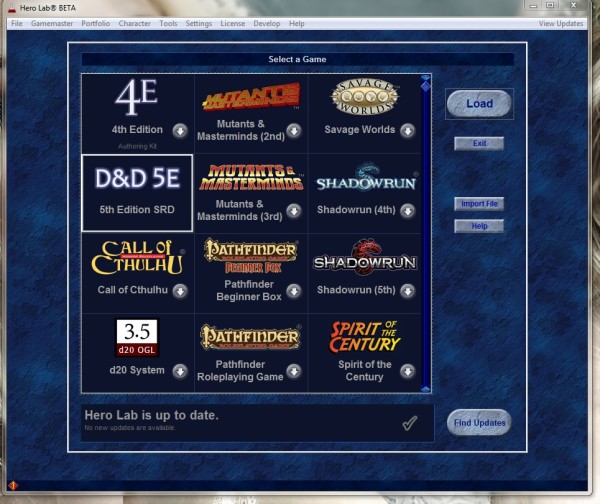Click the up-to-date checkmark icon
Viewport: 600px width, 504px height.
[410, 423]
